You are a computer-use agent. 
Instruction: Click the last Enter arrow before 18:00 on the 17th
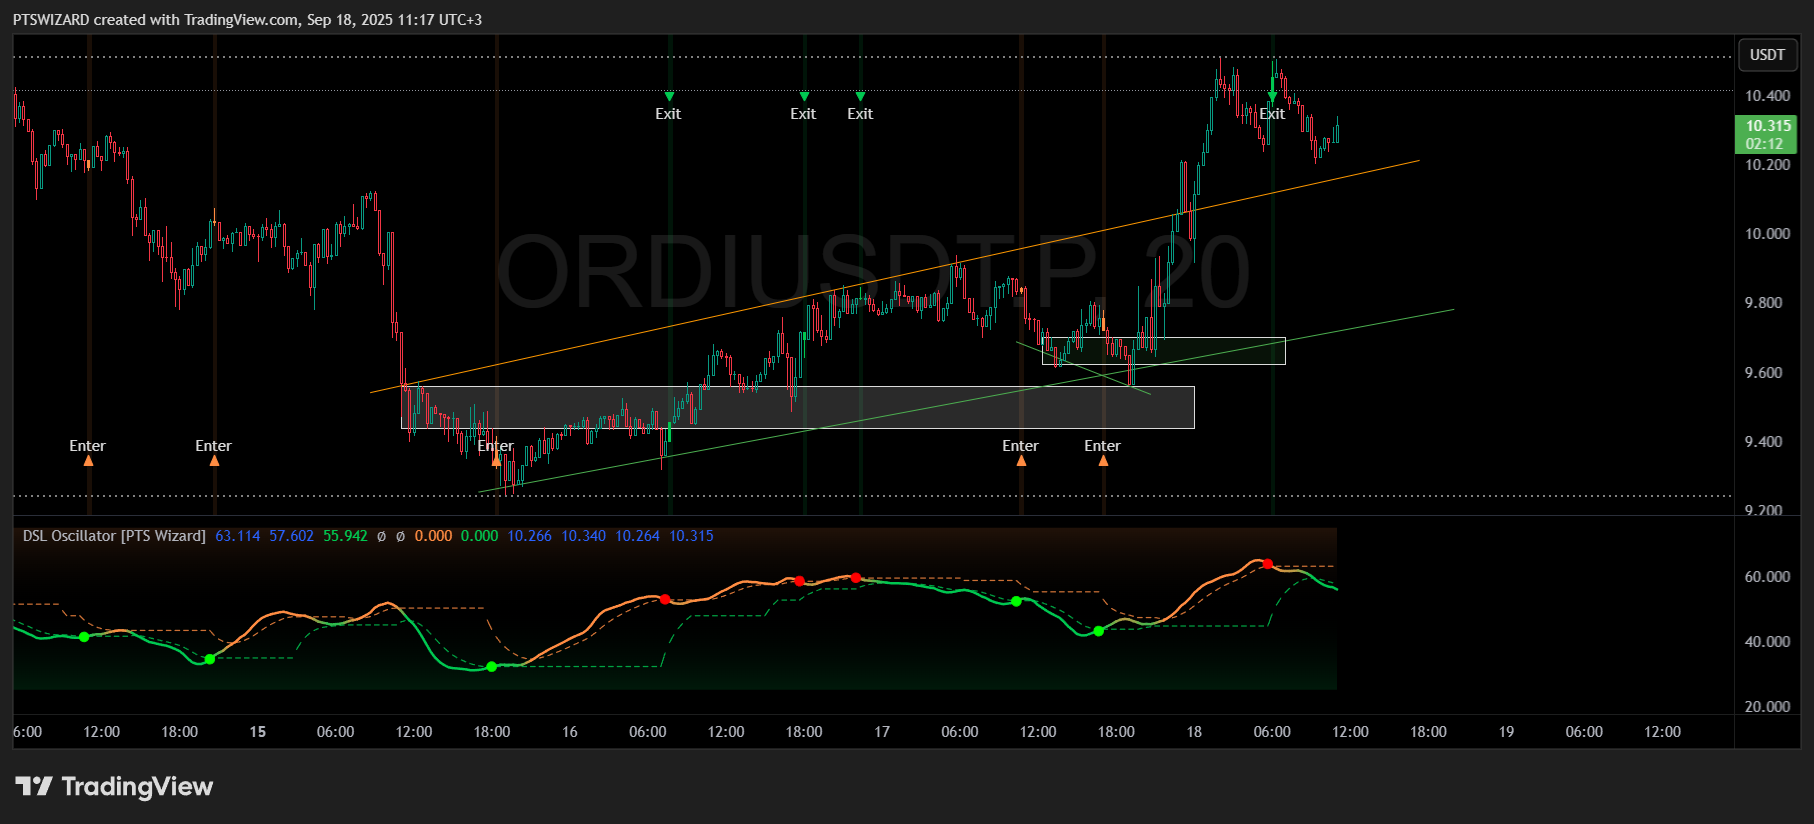click(1103, 461)
